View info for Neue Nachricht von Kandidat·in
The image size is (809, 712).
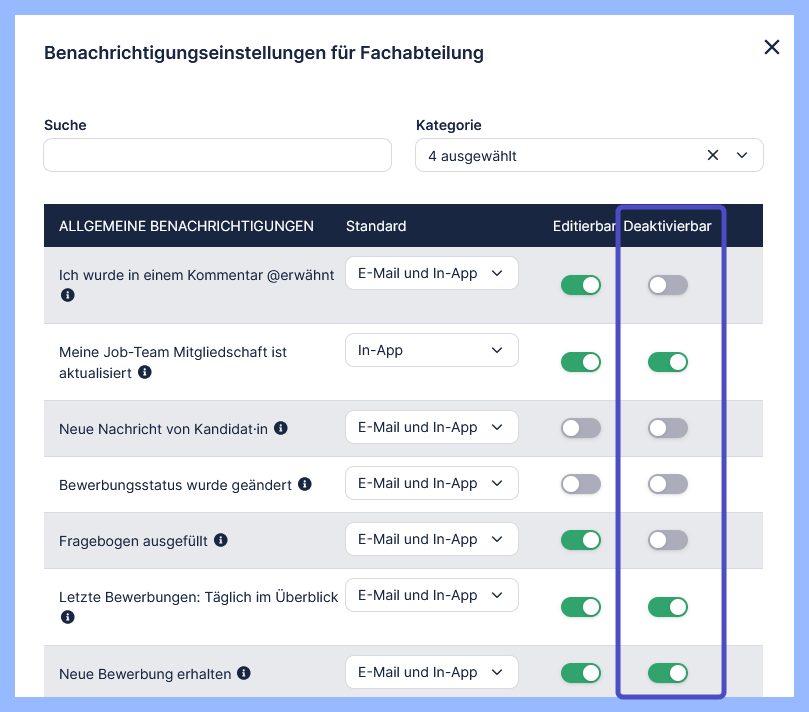[x=281, y=427]
